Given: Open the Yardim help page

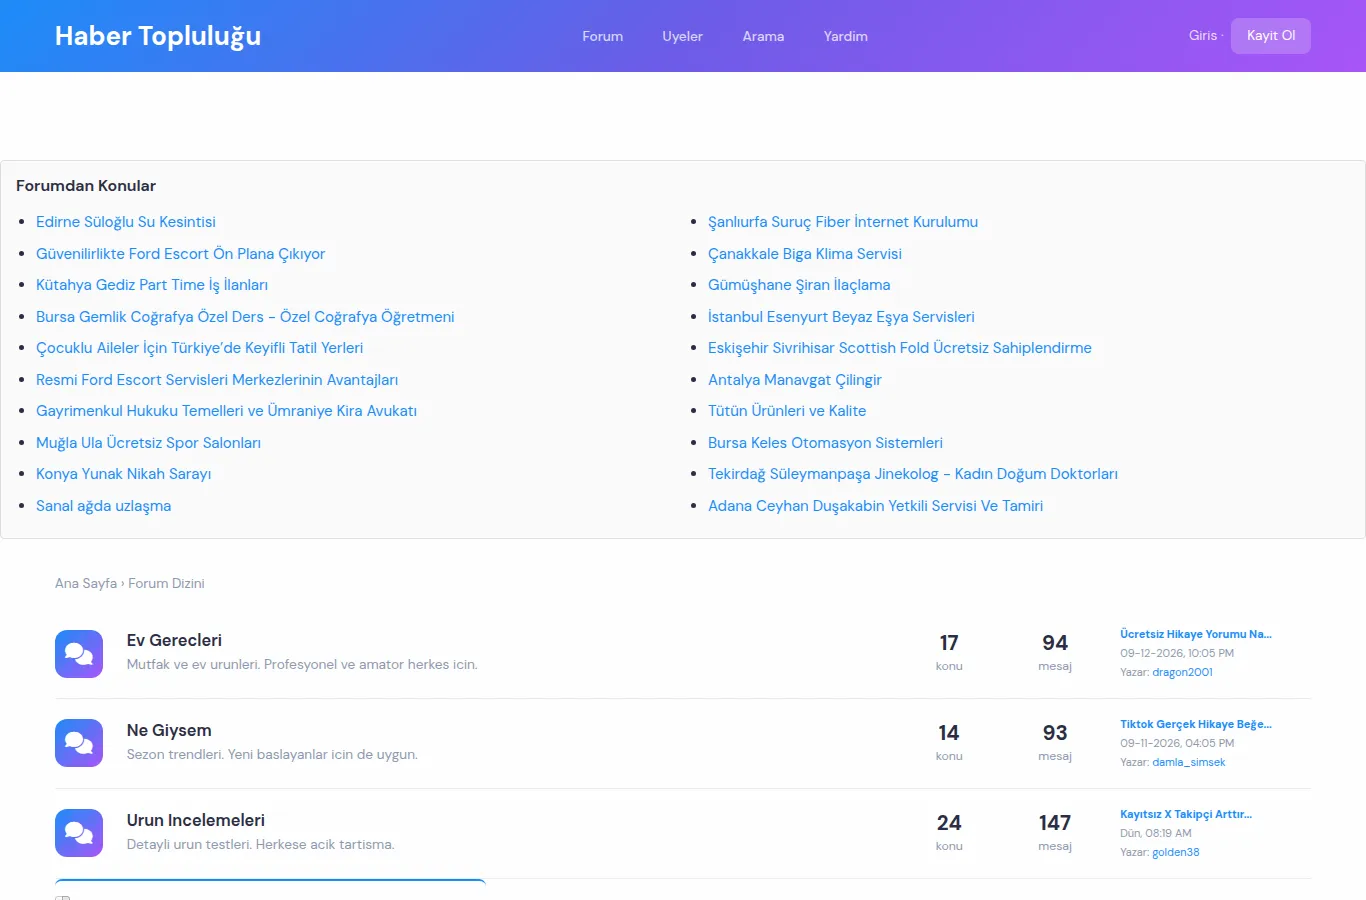Looking at the screenshot, I should tap(846, 36).
